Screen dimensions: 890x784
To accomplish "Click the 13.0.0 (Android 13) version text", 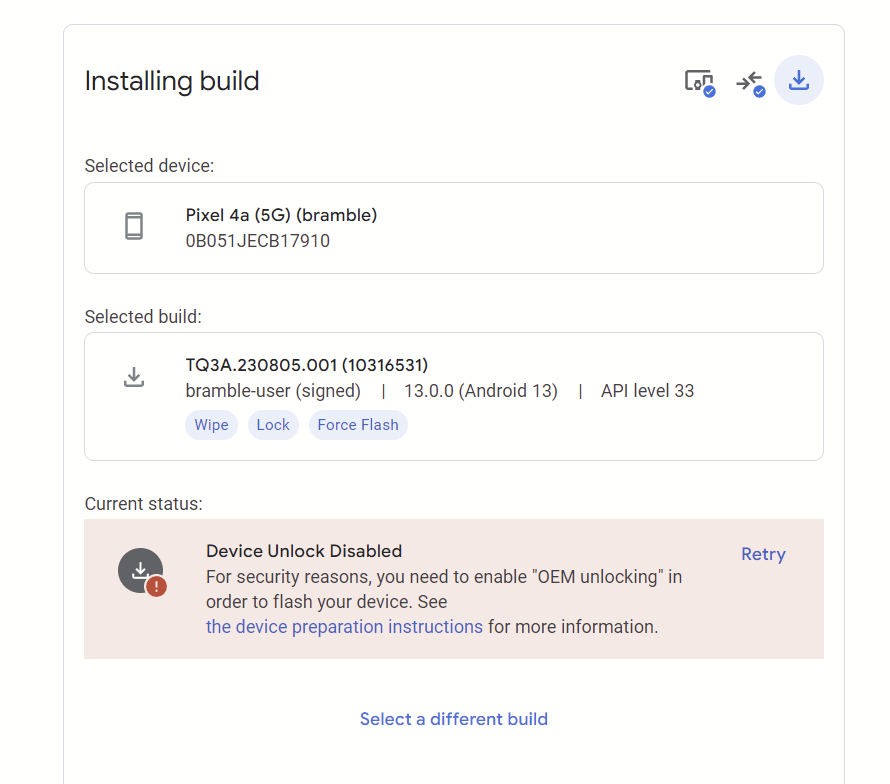I will point(481,391).
